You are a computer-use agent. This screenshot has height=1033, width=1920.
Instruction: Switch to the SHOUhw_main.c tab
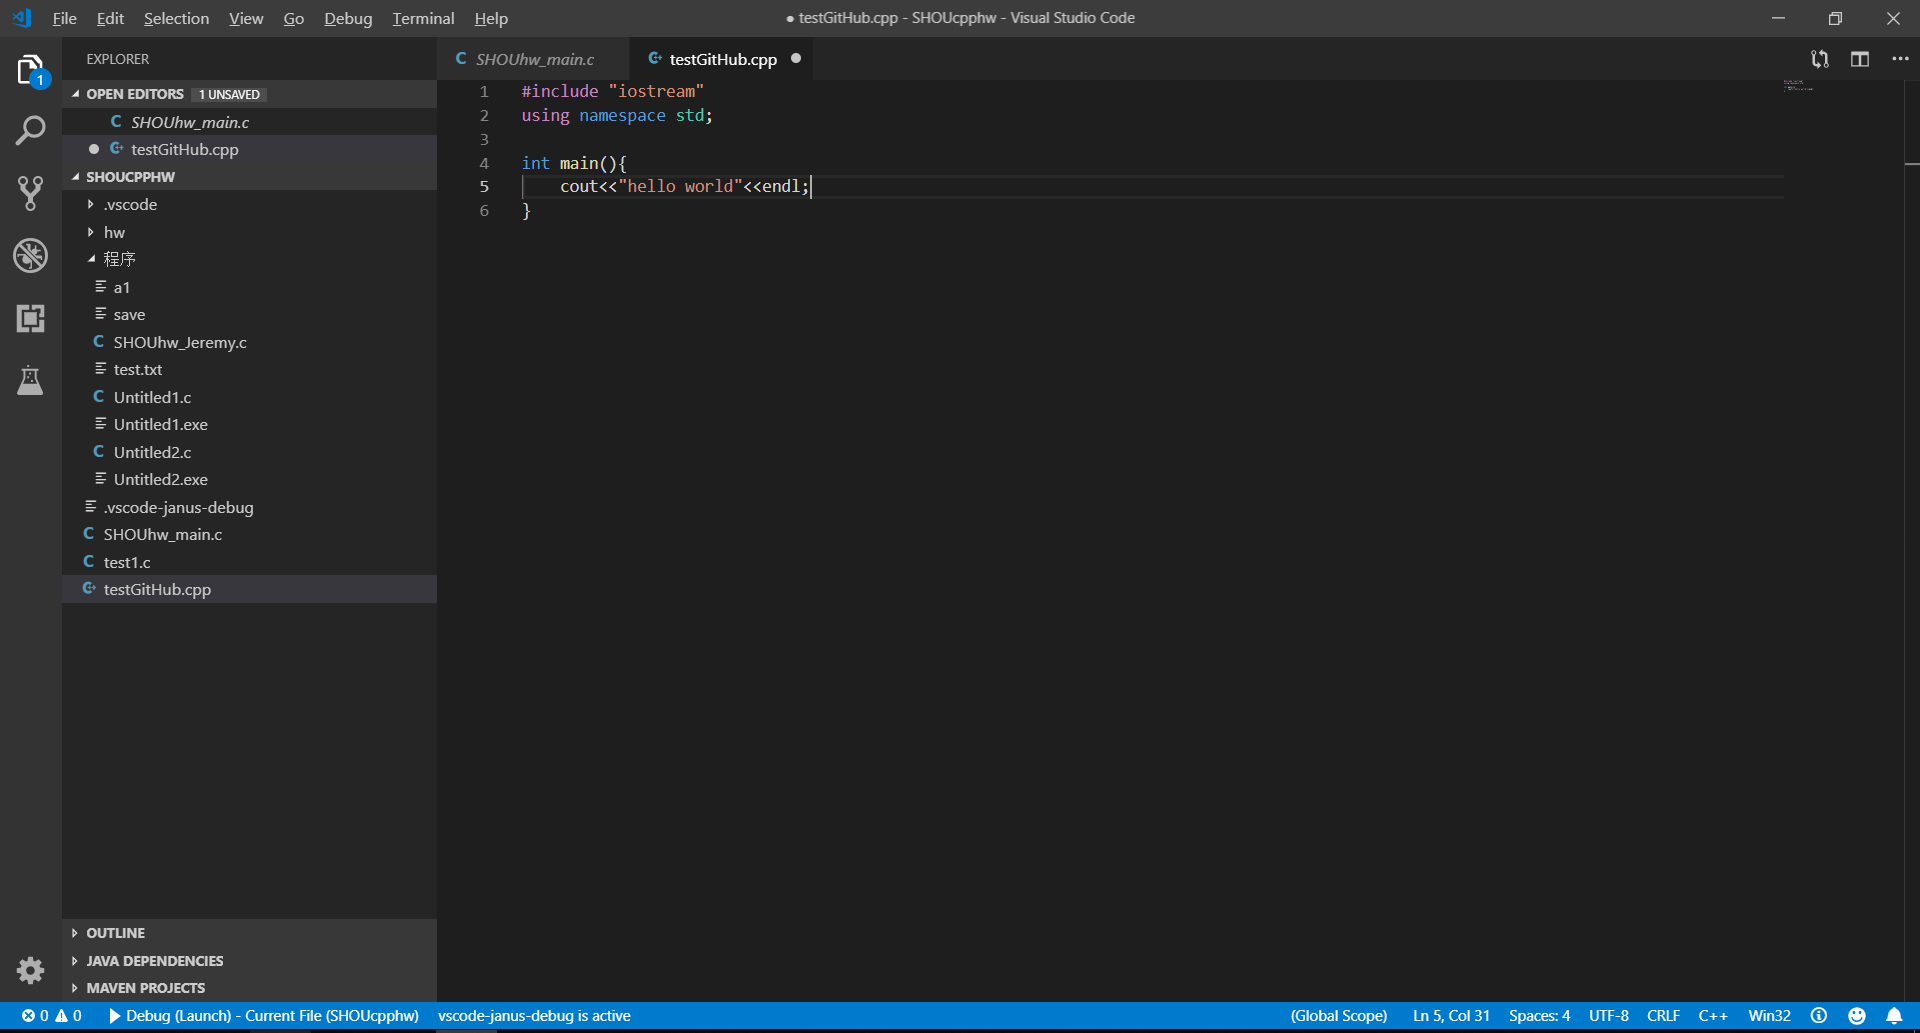pyautogui.click(x=534, y=59)
